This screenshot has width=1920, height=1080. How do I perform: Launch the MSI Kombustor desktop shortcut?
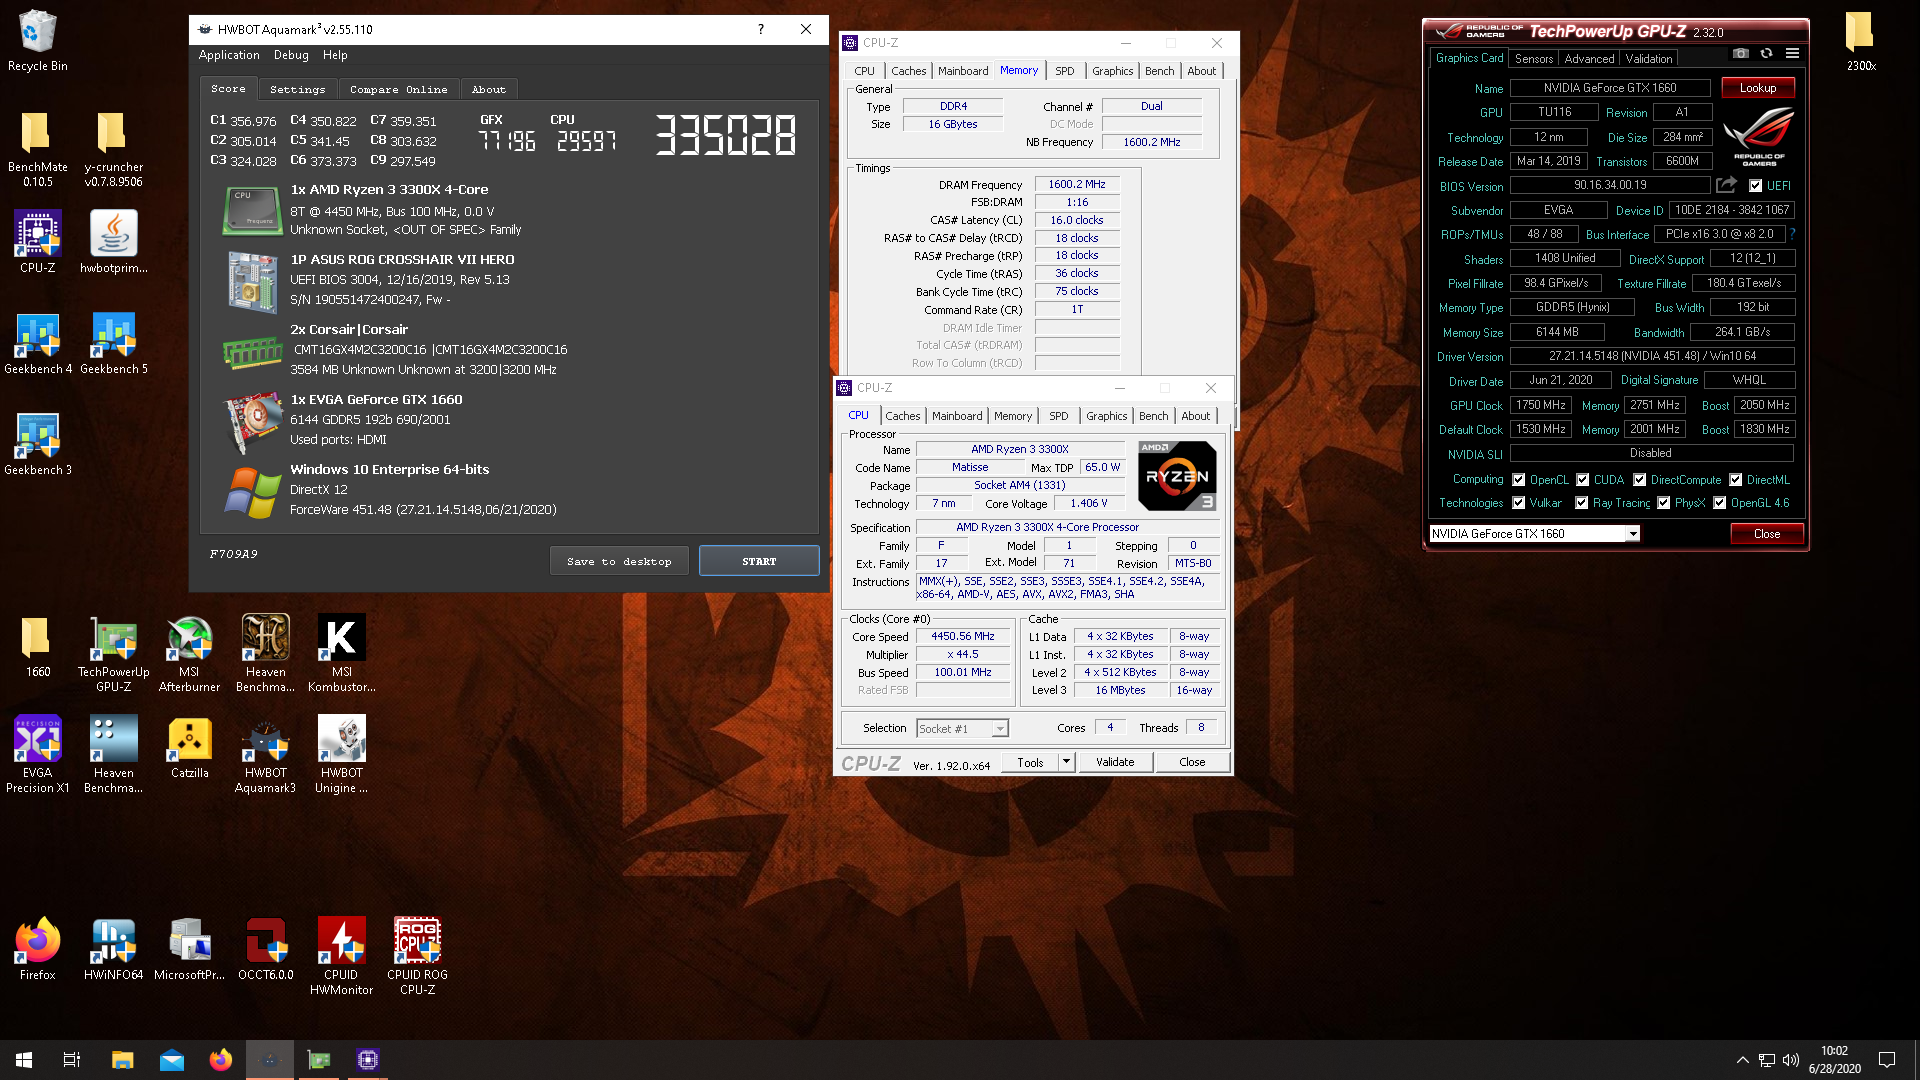pos(341,653)
